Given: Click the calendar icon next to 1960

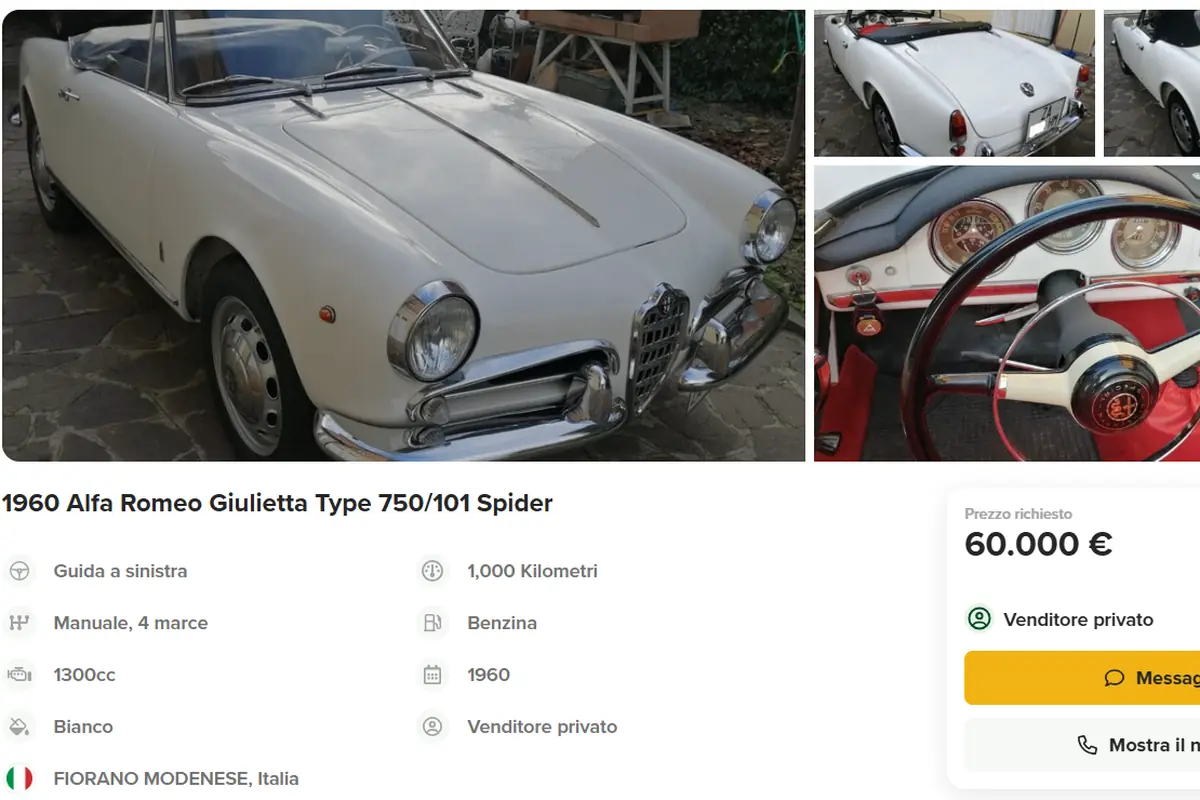Looking at the screenshot, I should coord(432,675).
